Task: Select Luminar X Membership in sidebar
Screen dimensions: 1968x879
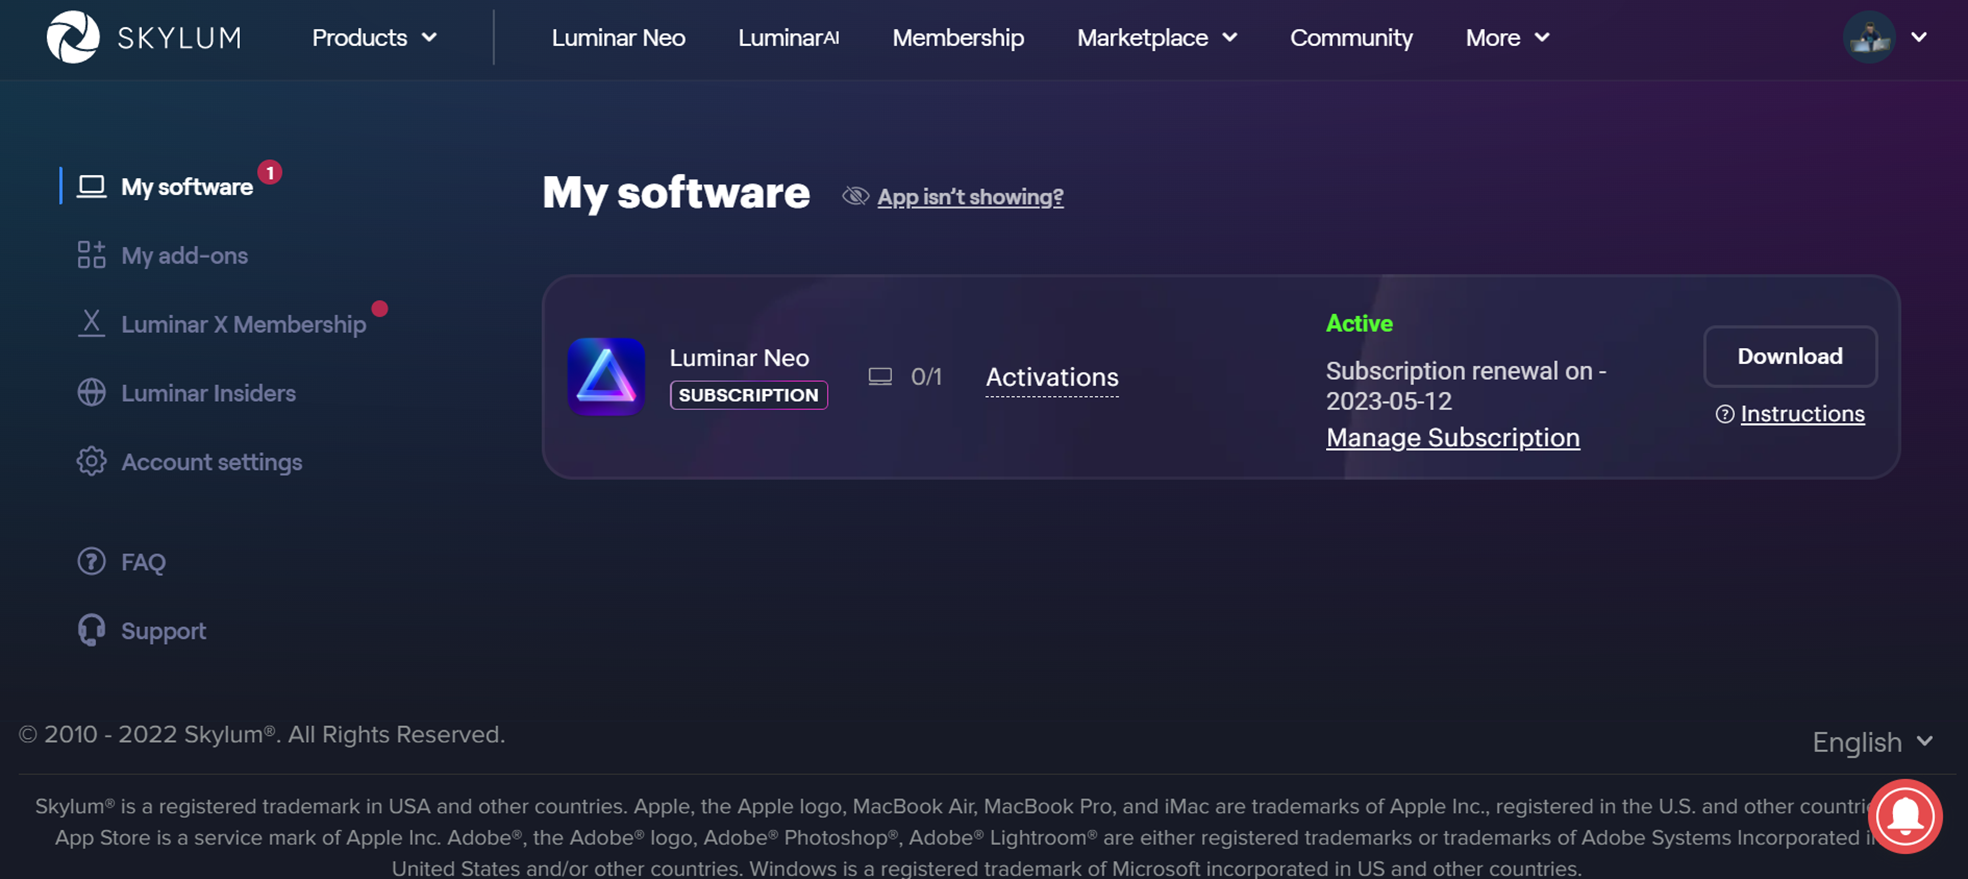Action: click(243, 324)
